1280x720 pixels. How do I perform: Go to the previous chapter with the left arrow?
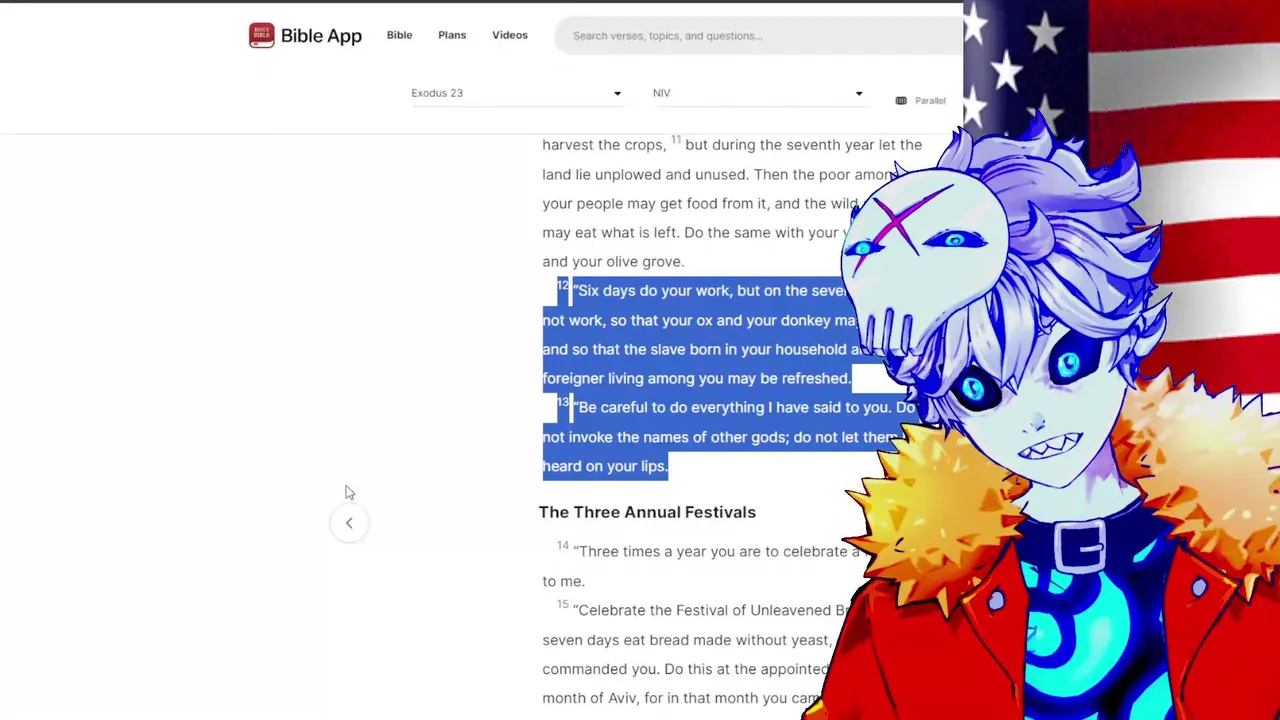tap(349, 523)
